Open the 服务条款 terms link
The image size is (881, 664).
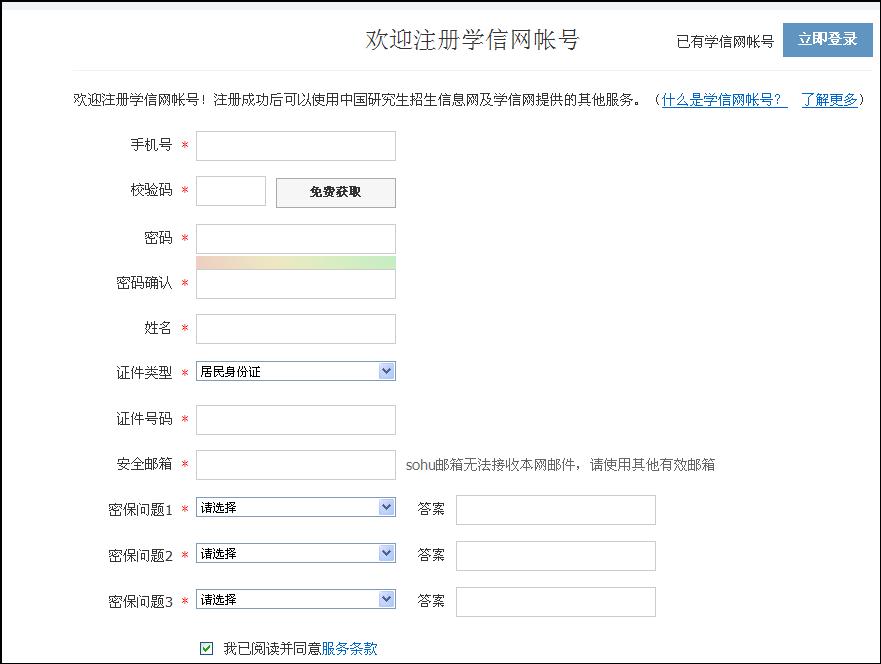pyautogui.click(x=349, y=649)
